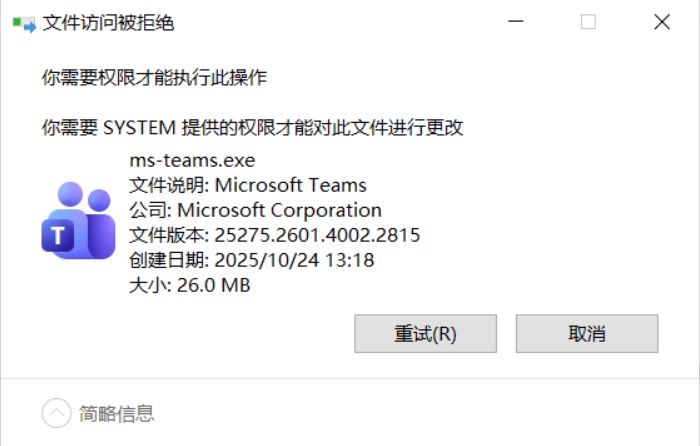The height and width of the screenshot is (446, 700).
Task: Click the 创建日期 2025/10/24 line
Action: click(251, 261)
